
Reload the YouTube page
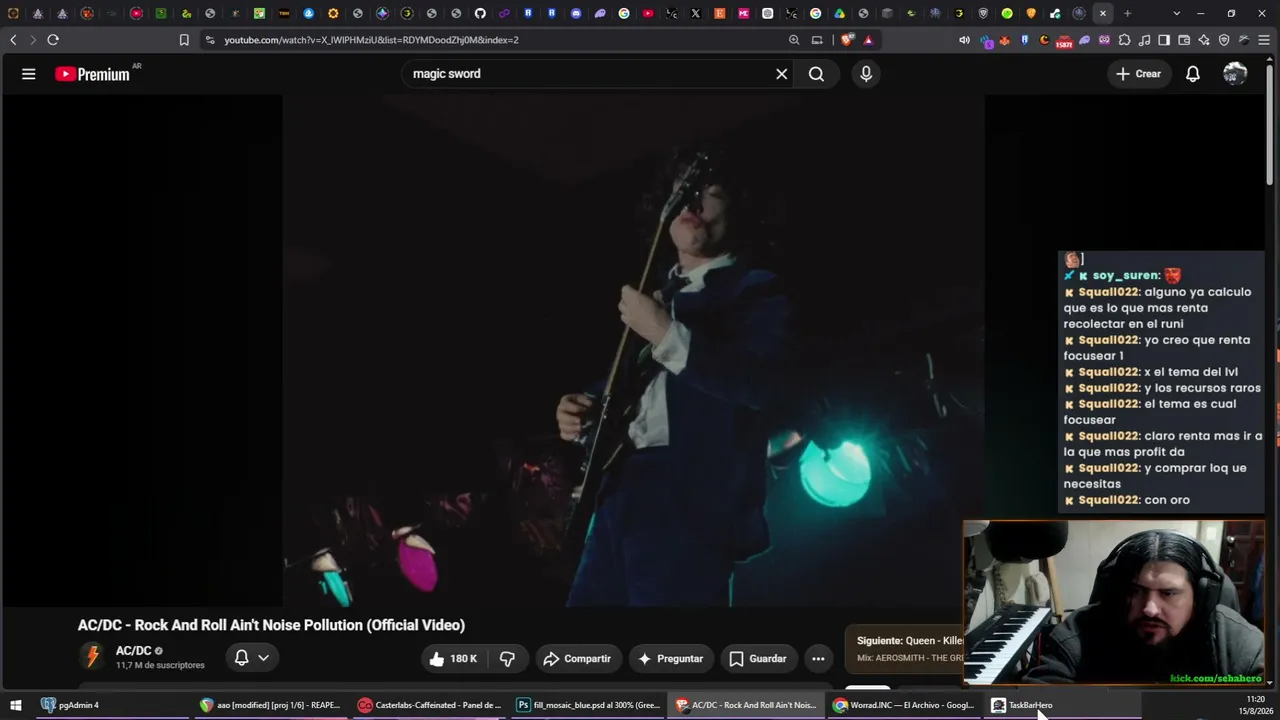point(53,40)
